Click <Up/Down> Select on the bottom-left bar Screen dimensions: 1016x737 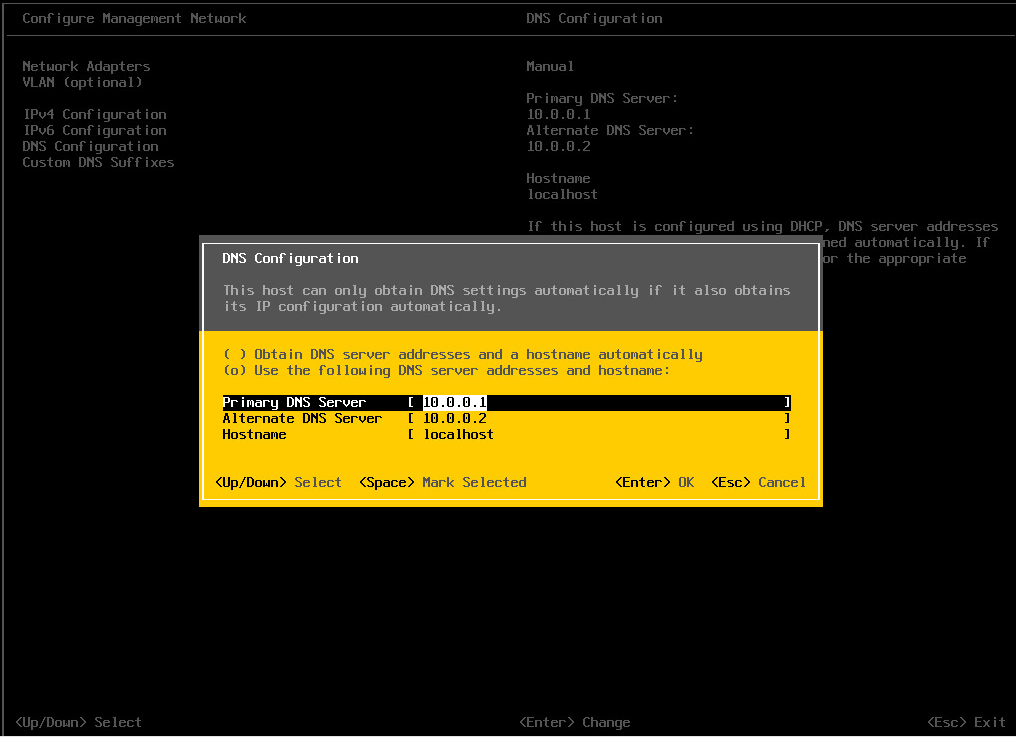pos(78,722)
